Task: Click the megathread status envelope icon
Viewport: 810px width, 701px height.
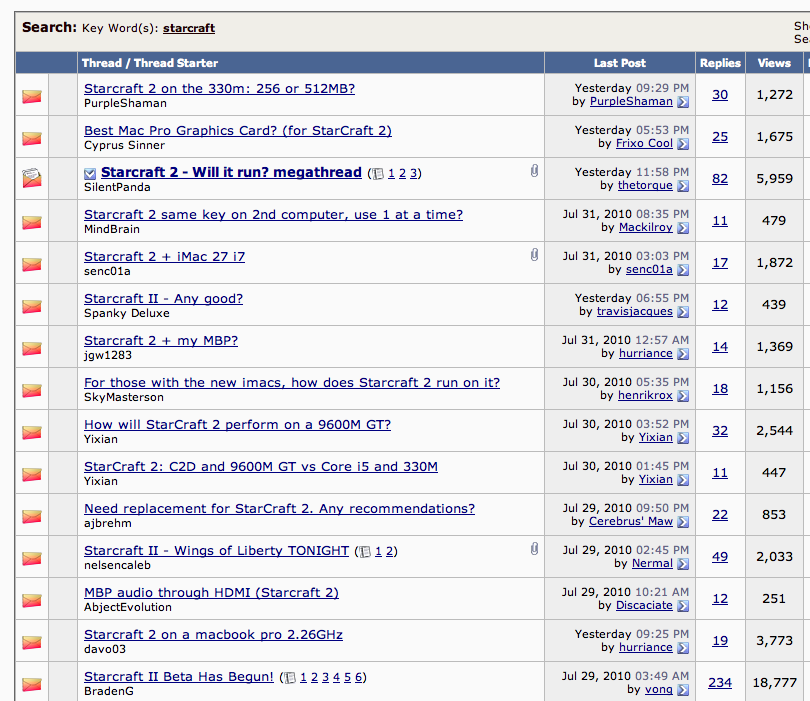Action: click(x=32, y=178)
